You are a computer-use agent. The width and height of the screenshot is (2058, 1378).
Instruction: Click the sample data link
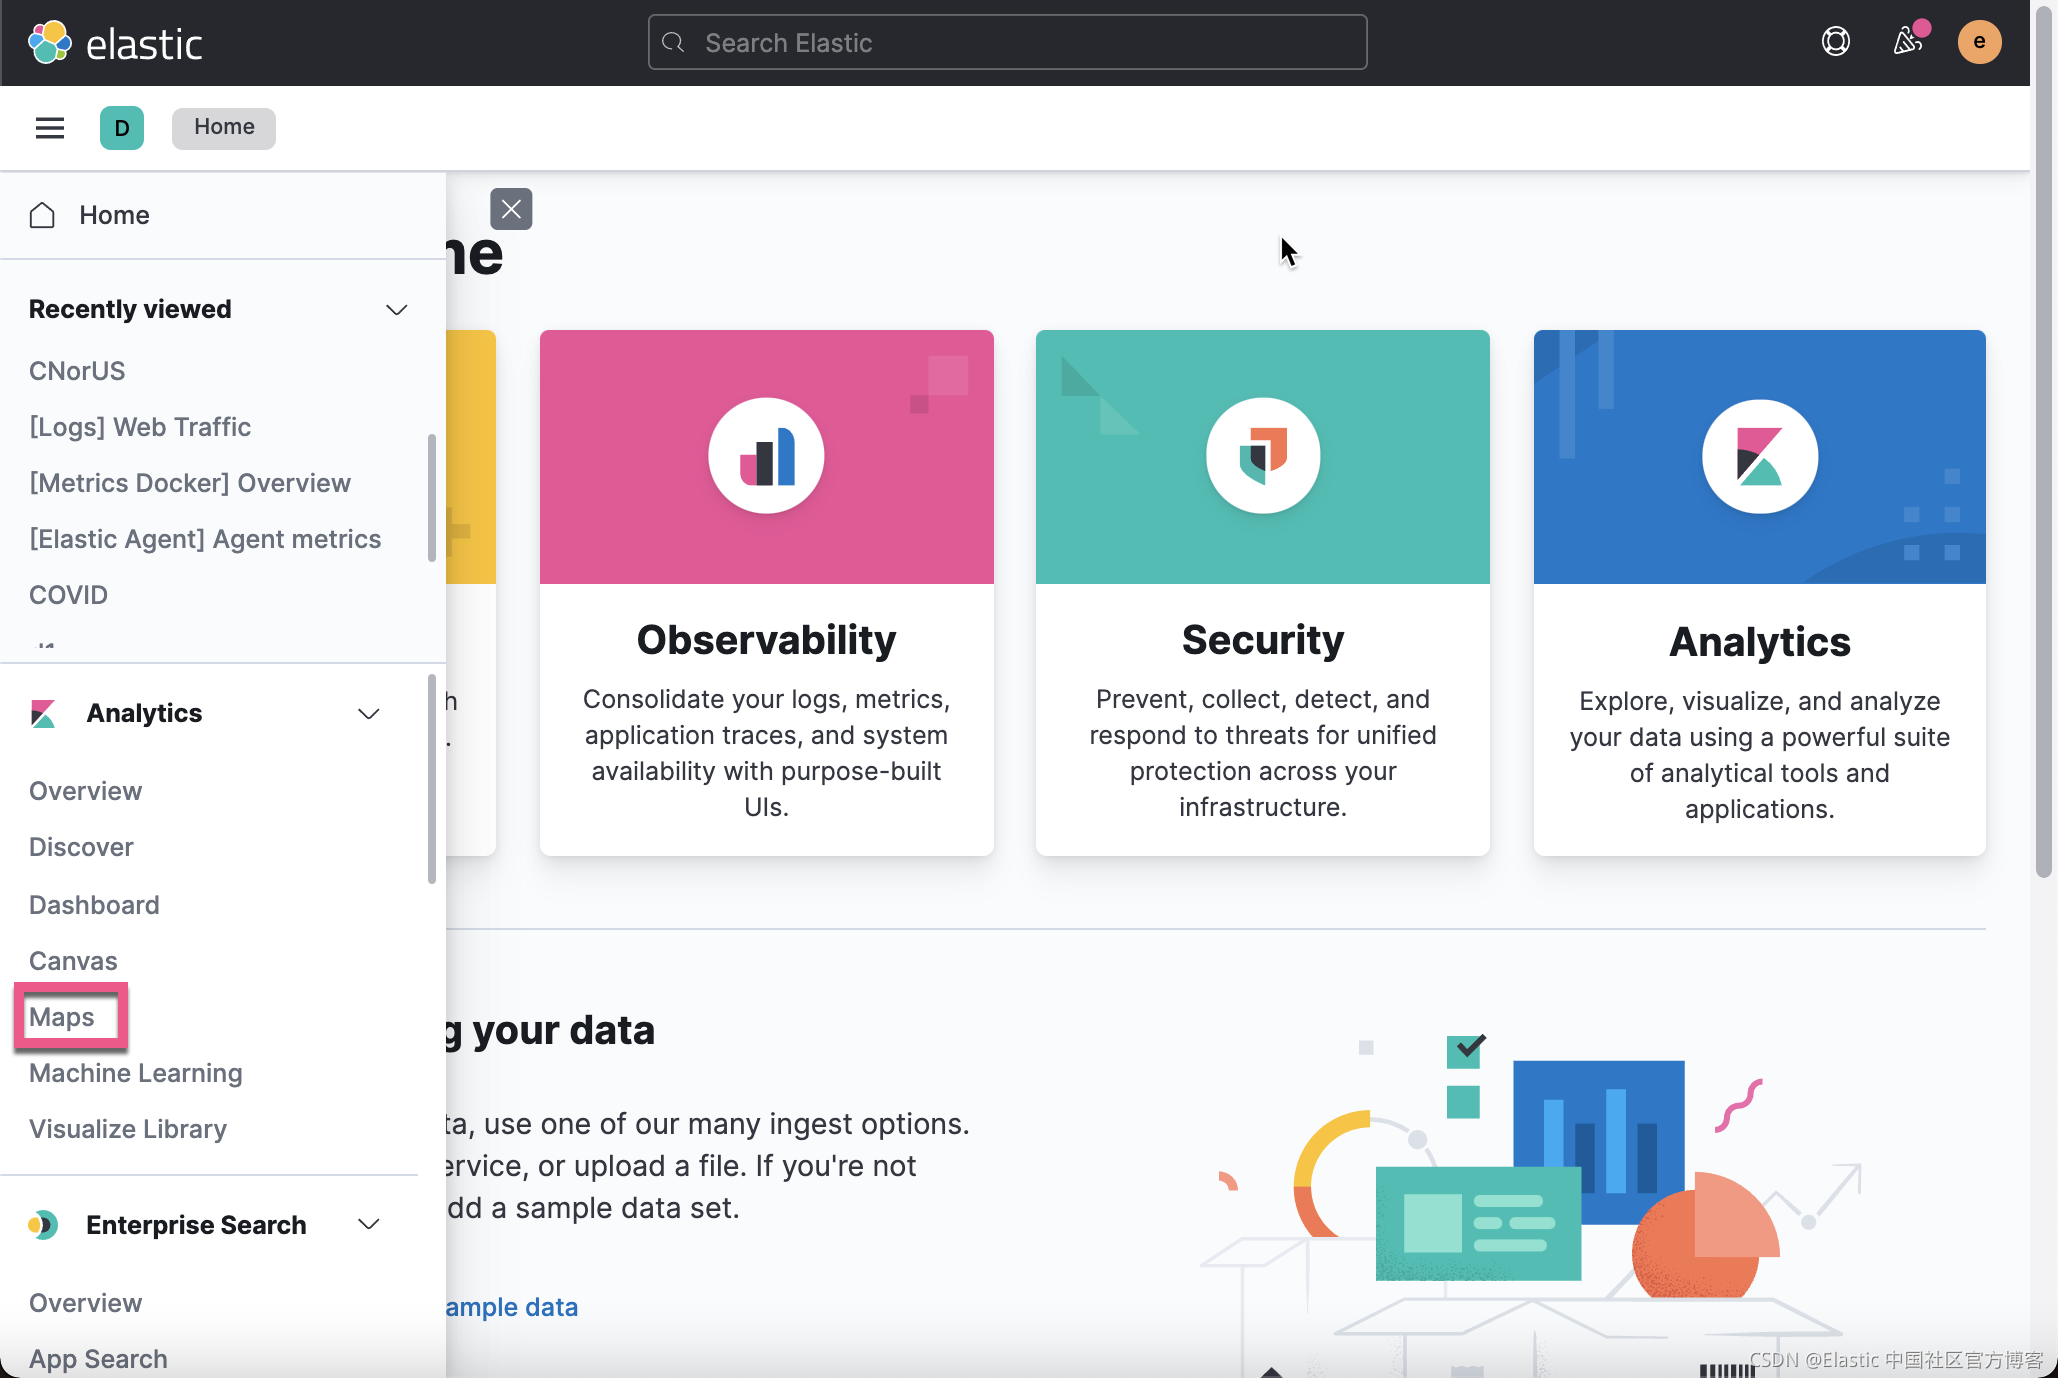coord(512,1307)
